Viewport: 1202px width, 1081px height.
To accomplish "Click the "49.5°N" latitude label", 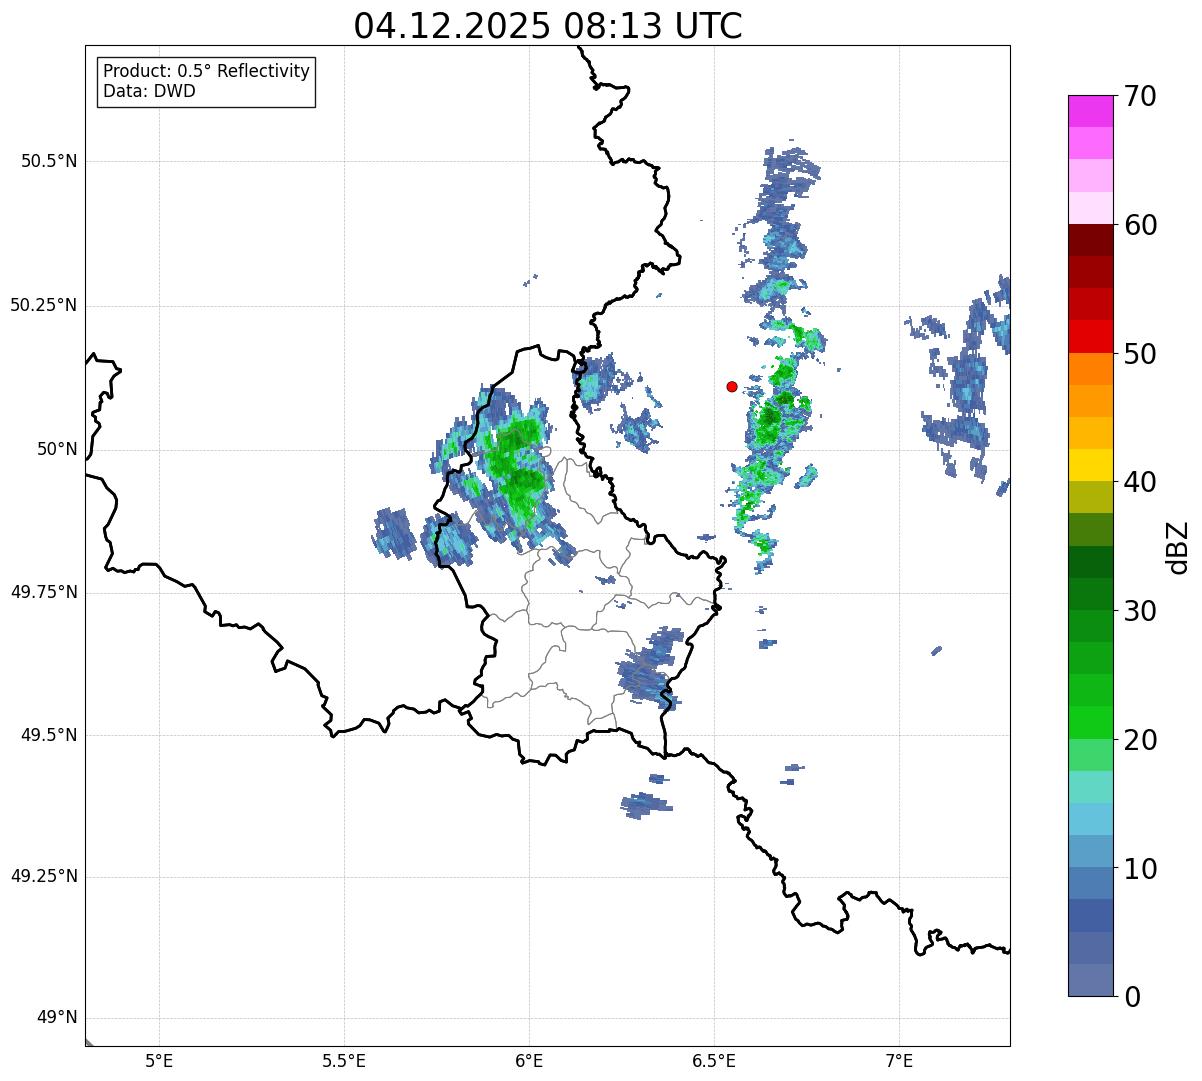I will click(49, 735).
